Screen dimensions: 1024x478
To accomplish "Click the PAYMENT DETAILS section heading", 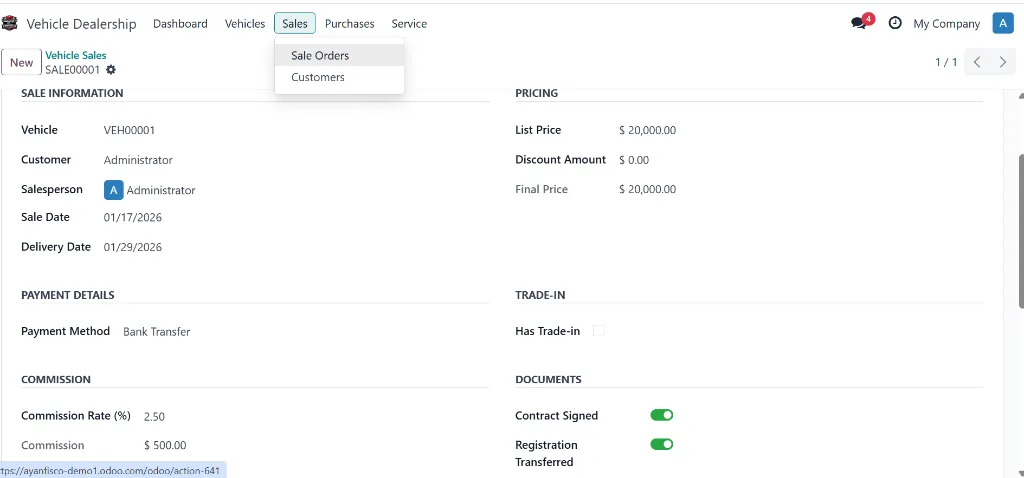I will click(x=68, y=295).
